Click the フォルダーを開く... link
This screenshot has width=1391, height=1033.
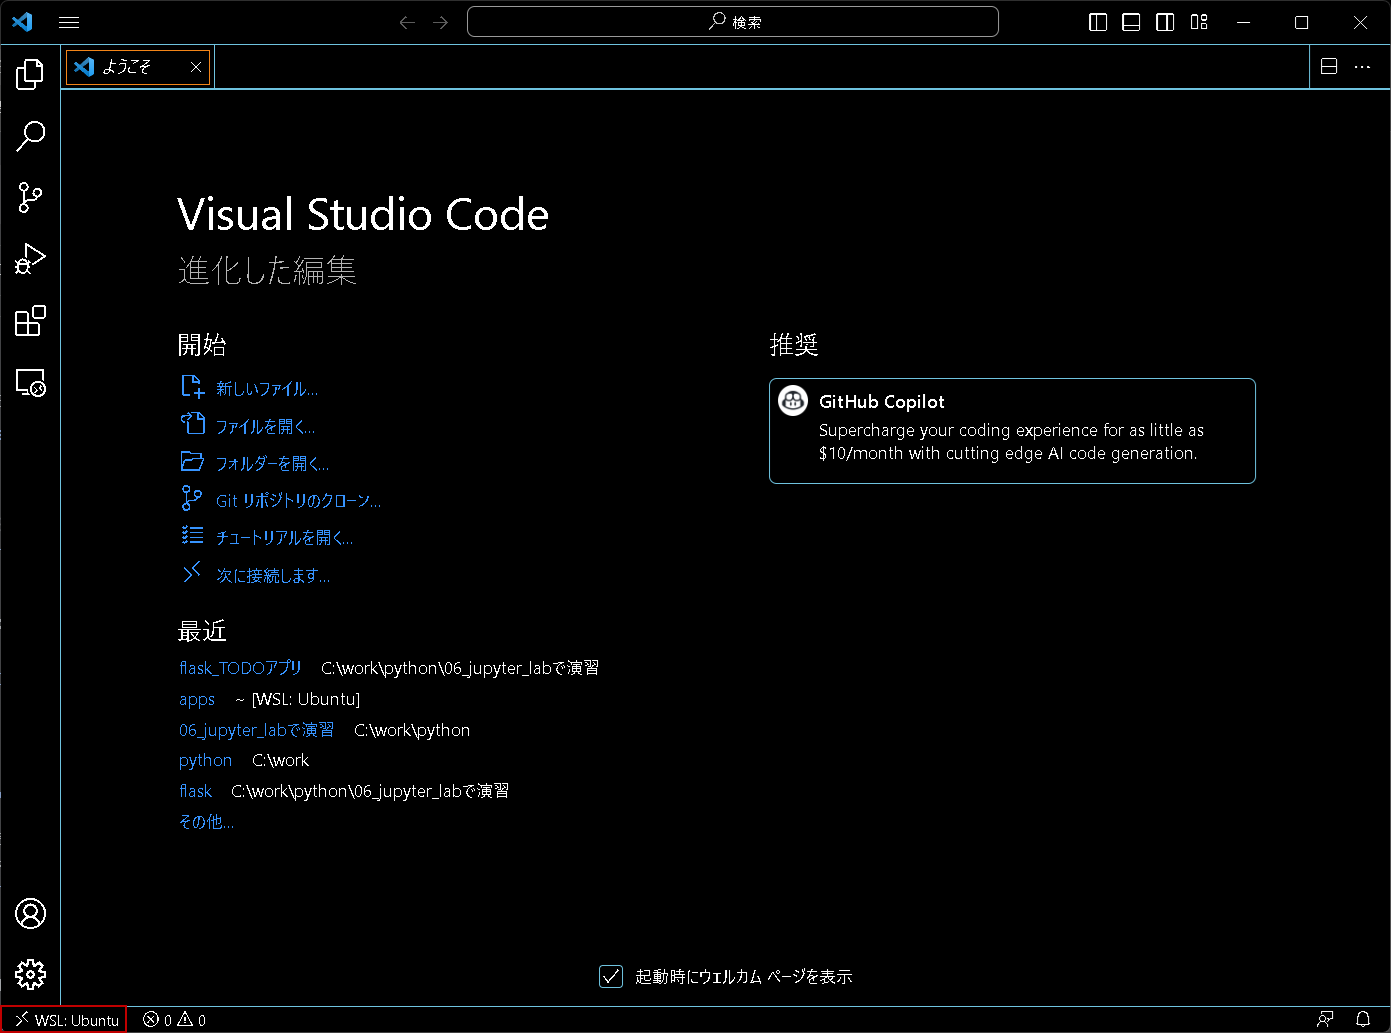coord(272,464)
